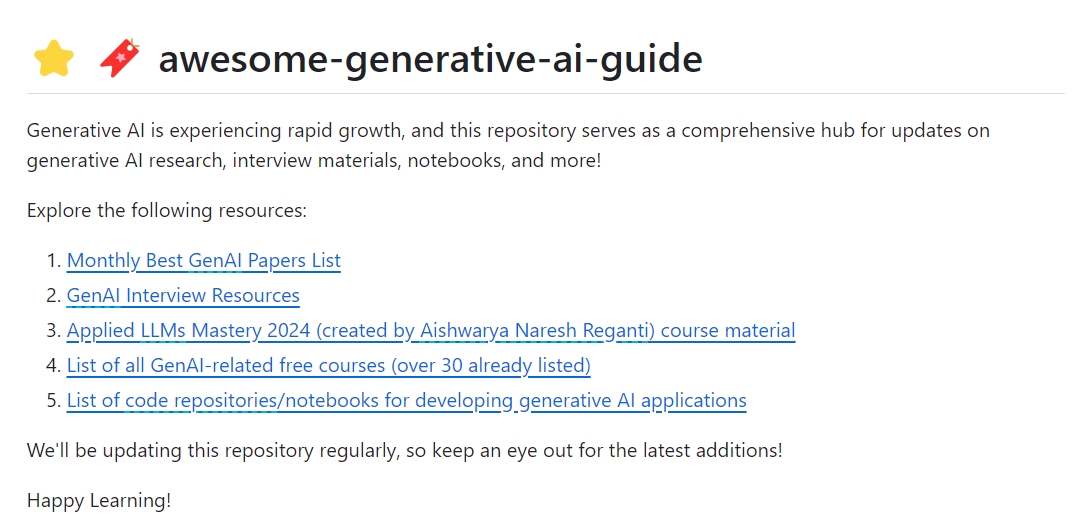Click the yellow star emoji icon
The image size is (1072, 527).
(53, 59)
